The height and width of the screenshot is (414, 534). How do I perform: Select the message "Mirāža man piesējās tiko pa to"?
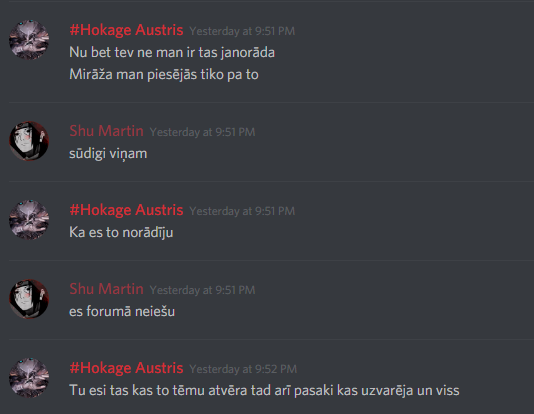[164, 75]
